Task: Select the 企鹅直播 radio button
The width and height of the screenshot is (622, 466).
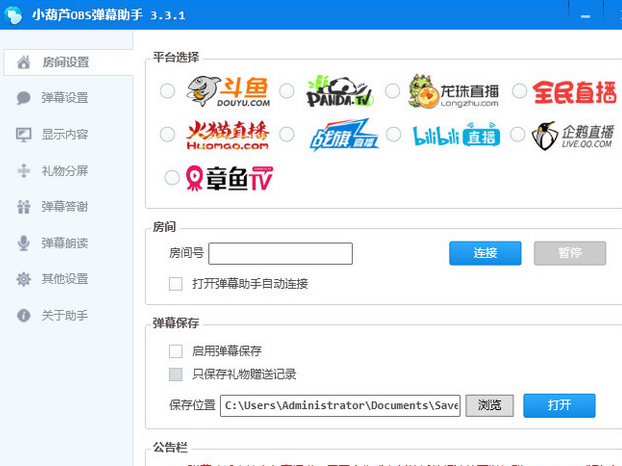Action: point(518,134)
